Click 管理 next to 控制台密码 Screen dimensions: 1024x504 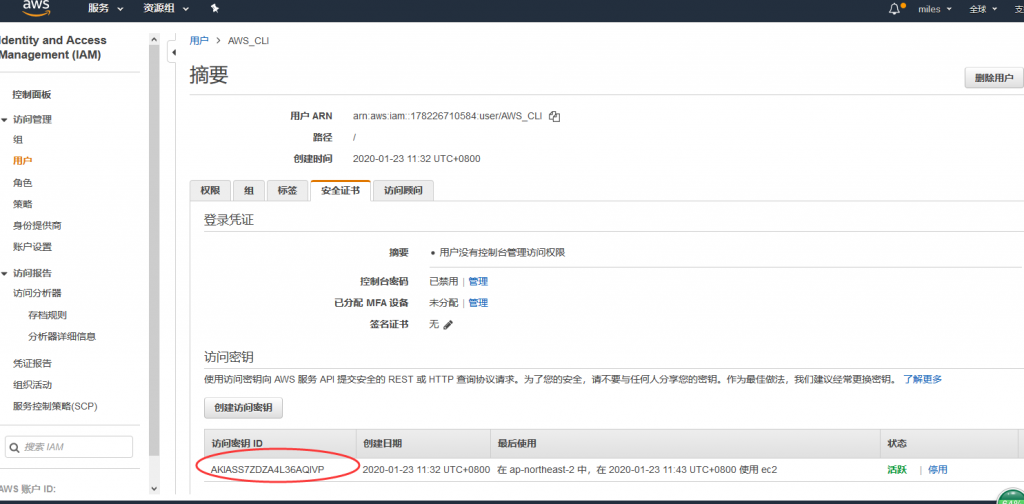[x=478, y=281]
